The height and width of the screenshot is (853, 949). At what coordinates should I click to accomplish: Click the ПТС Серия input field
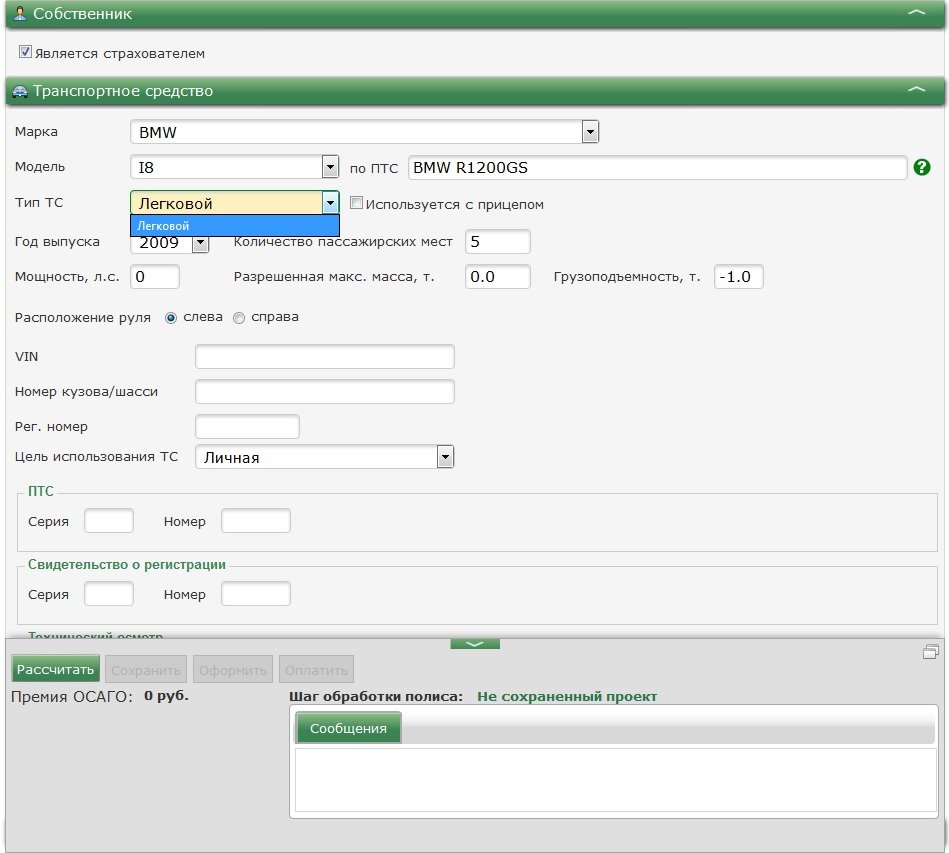pyautogui.click(x=109, y=521)
